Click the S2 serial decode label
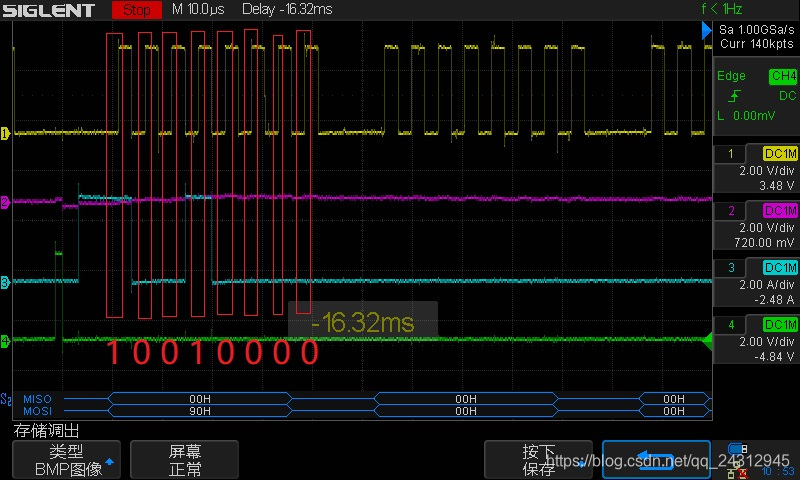Image resolution: width=800 pixels, height=480 pixels. tap(6, 399)
